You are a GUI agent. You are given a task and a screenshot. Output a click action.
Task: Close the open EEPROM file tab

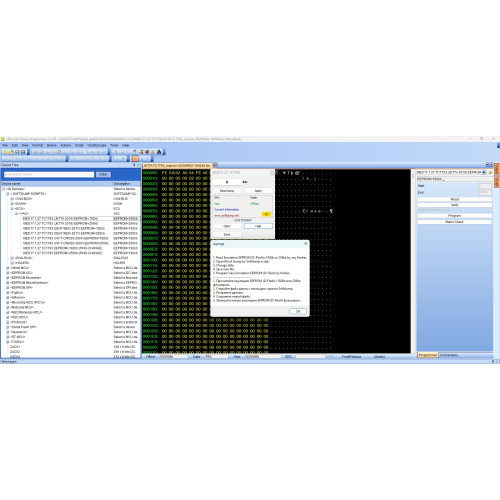pos(215,165)
